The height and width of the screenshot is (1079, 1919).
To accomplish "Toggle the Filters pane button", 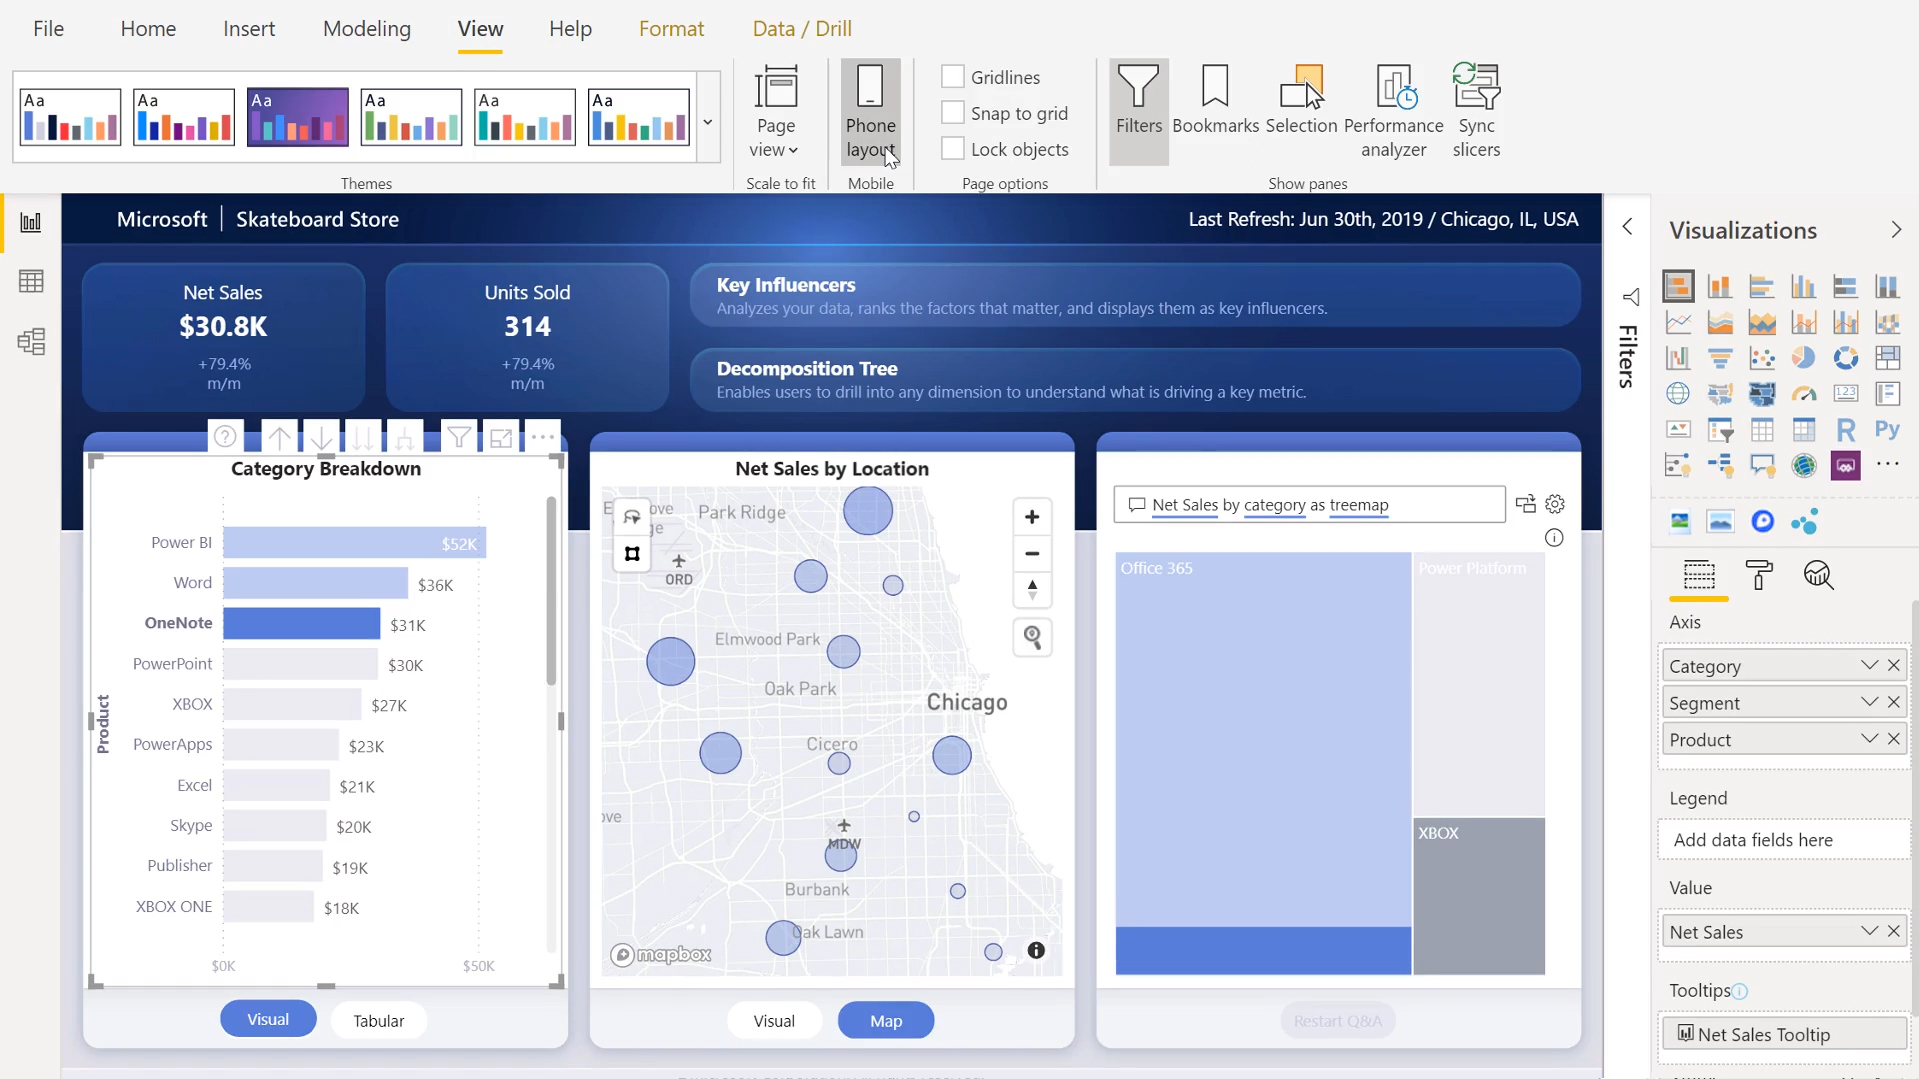I will [1139, 111].
